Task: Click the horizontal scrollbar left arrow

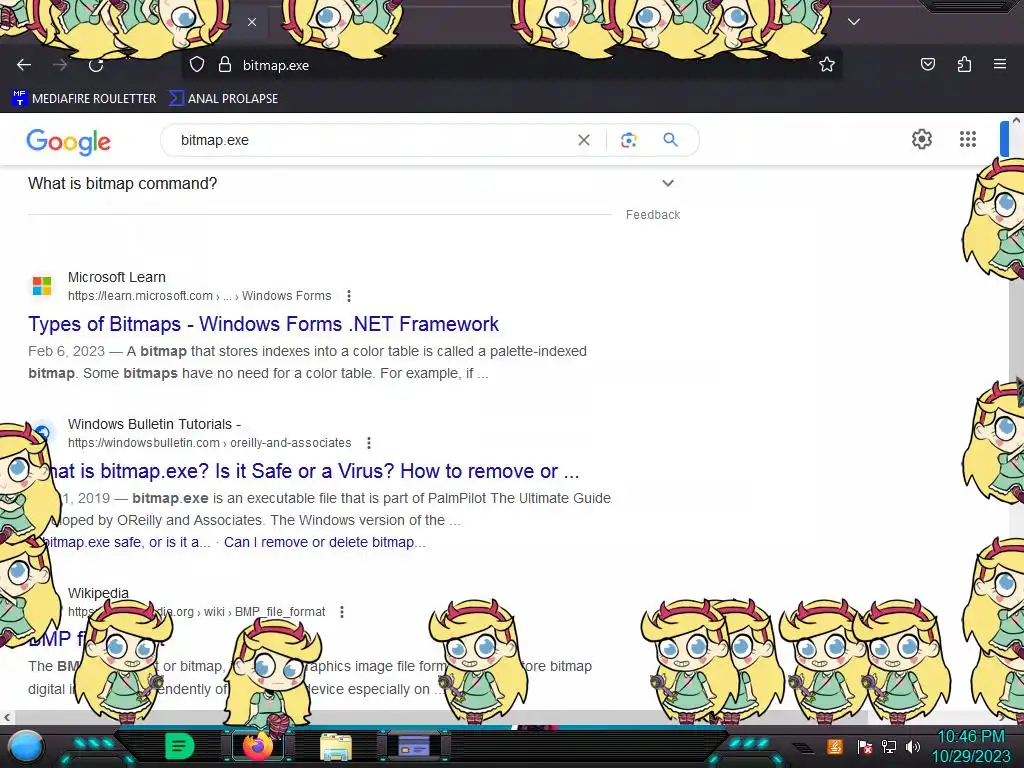Action: (7, 717)
